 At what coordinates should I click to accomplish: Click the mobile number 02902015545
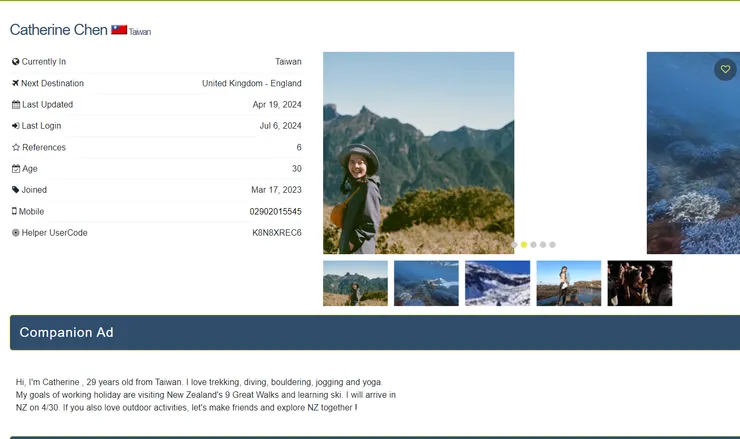pyautogui.click(x=275, y=211)
